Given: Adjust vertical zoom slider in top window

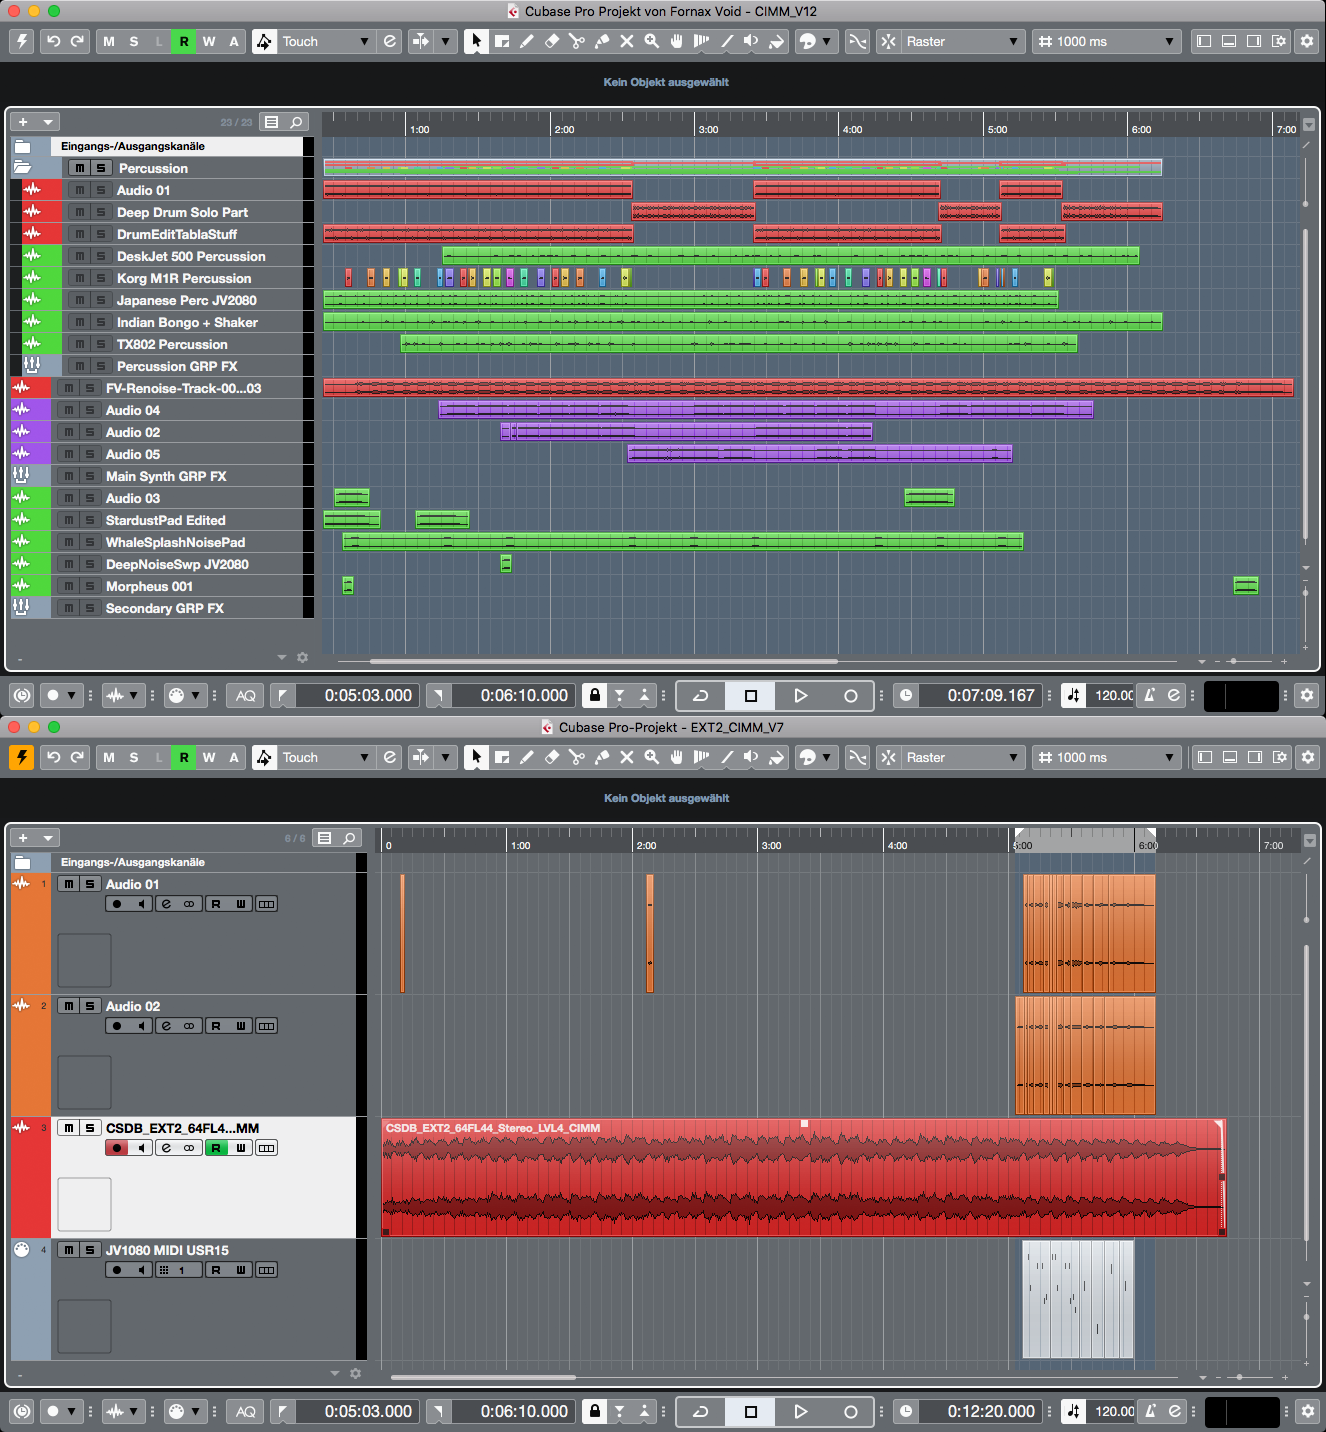Looking at the screenshot, I should point(1306,595).
